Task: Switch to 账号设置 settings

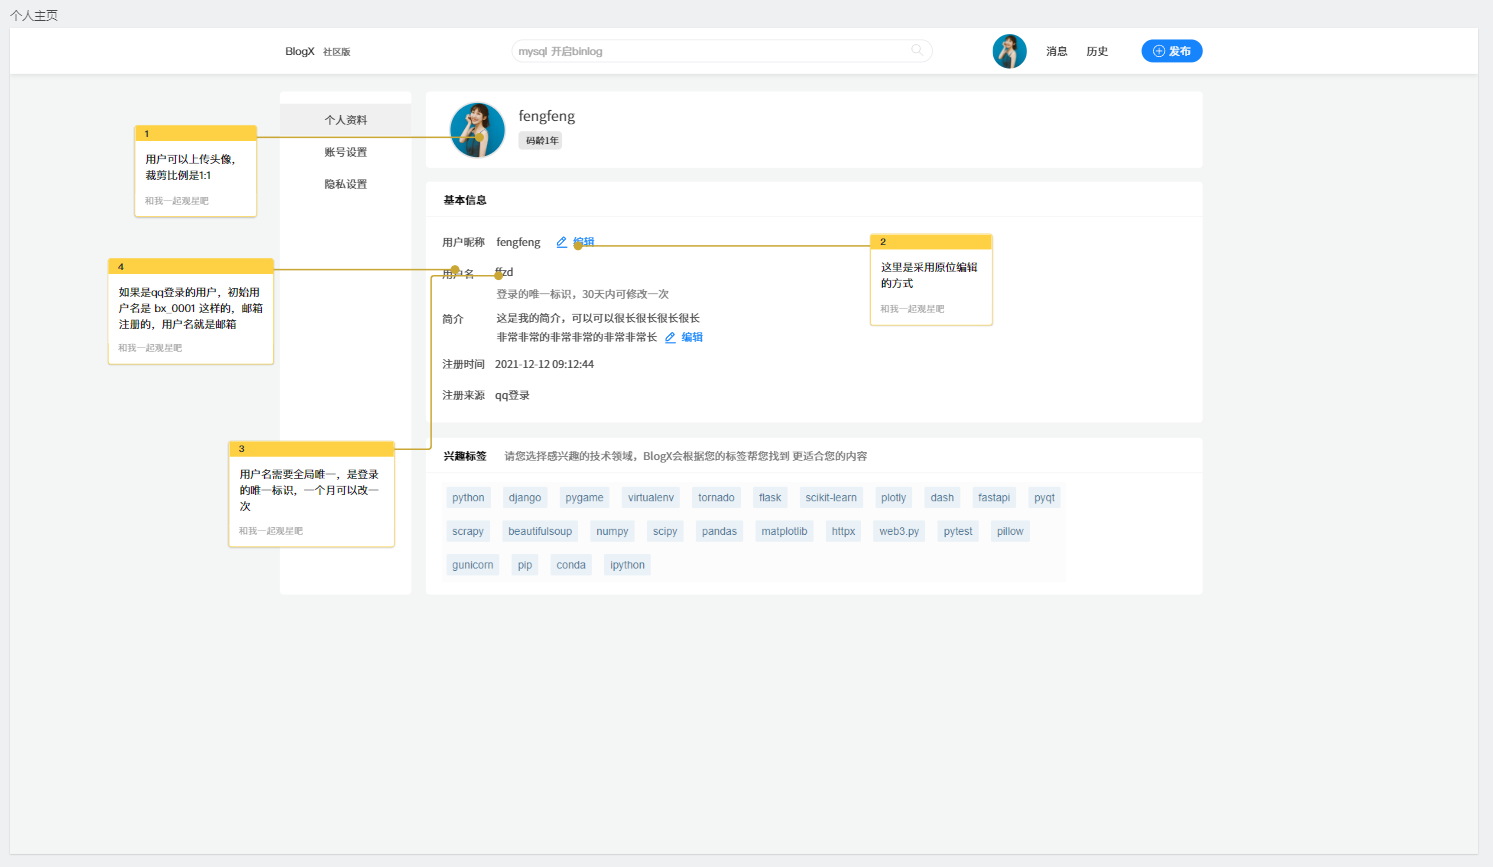Action: pos(346,152)
